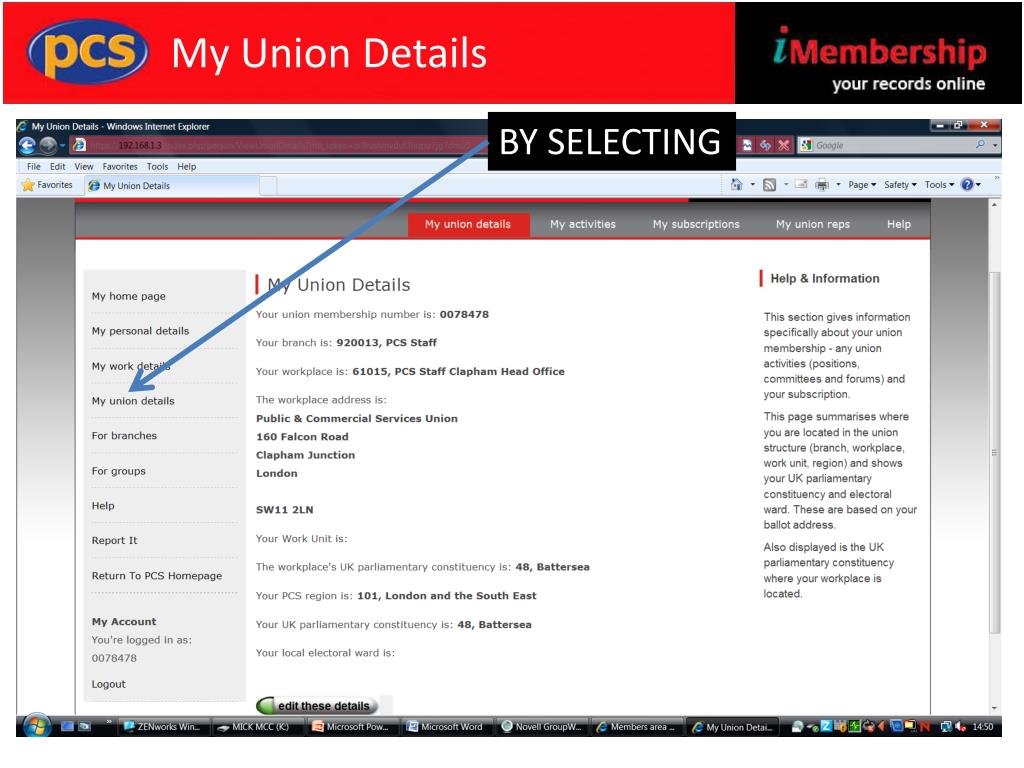Open the Help tab in site navigation

tap(899, 224)
